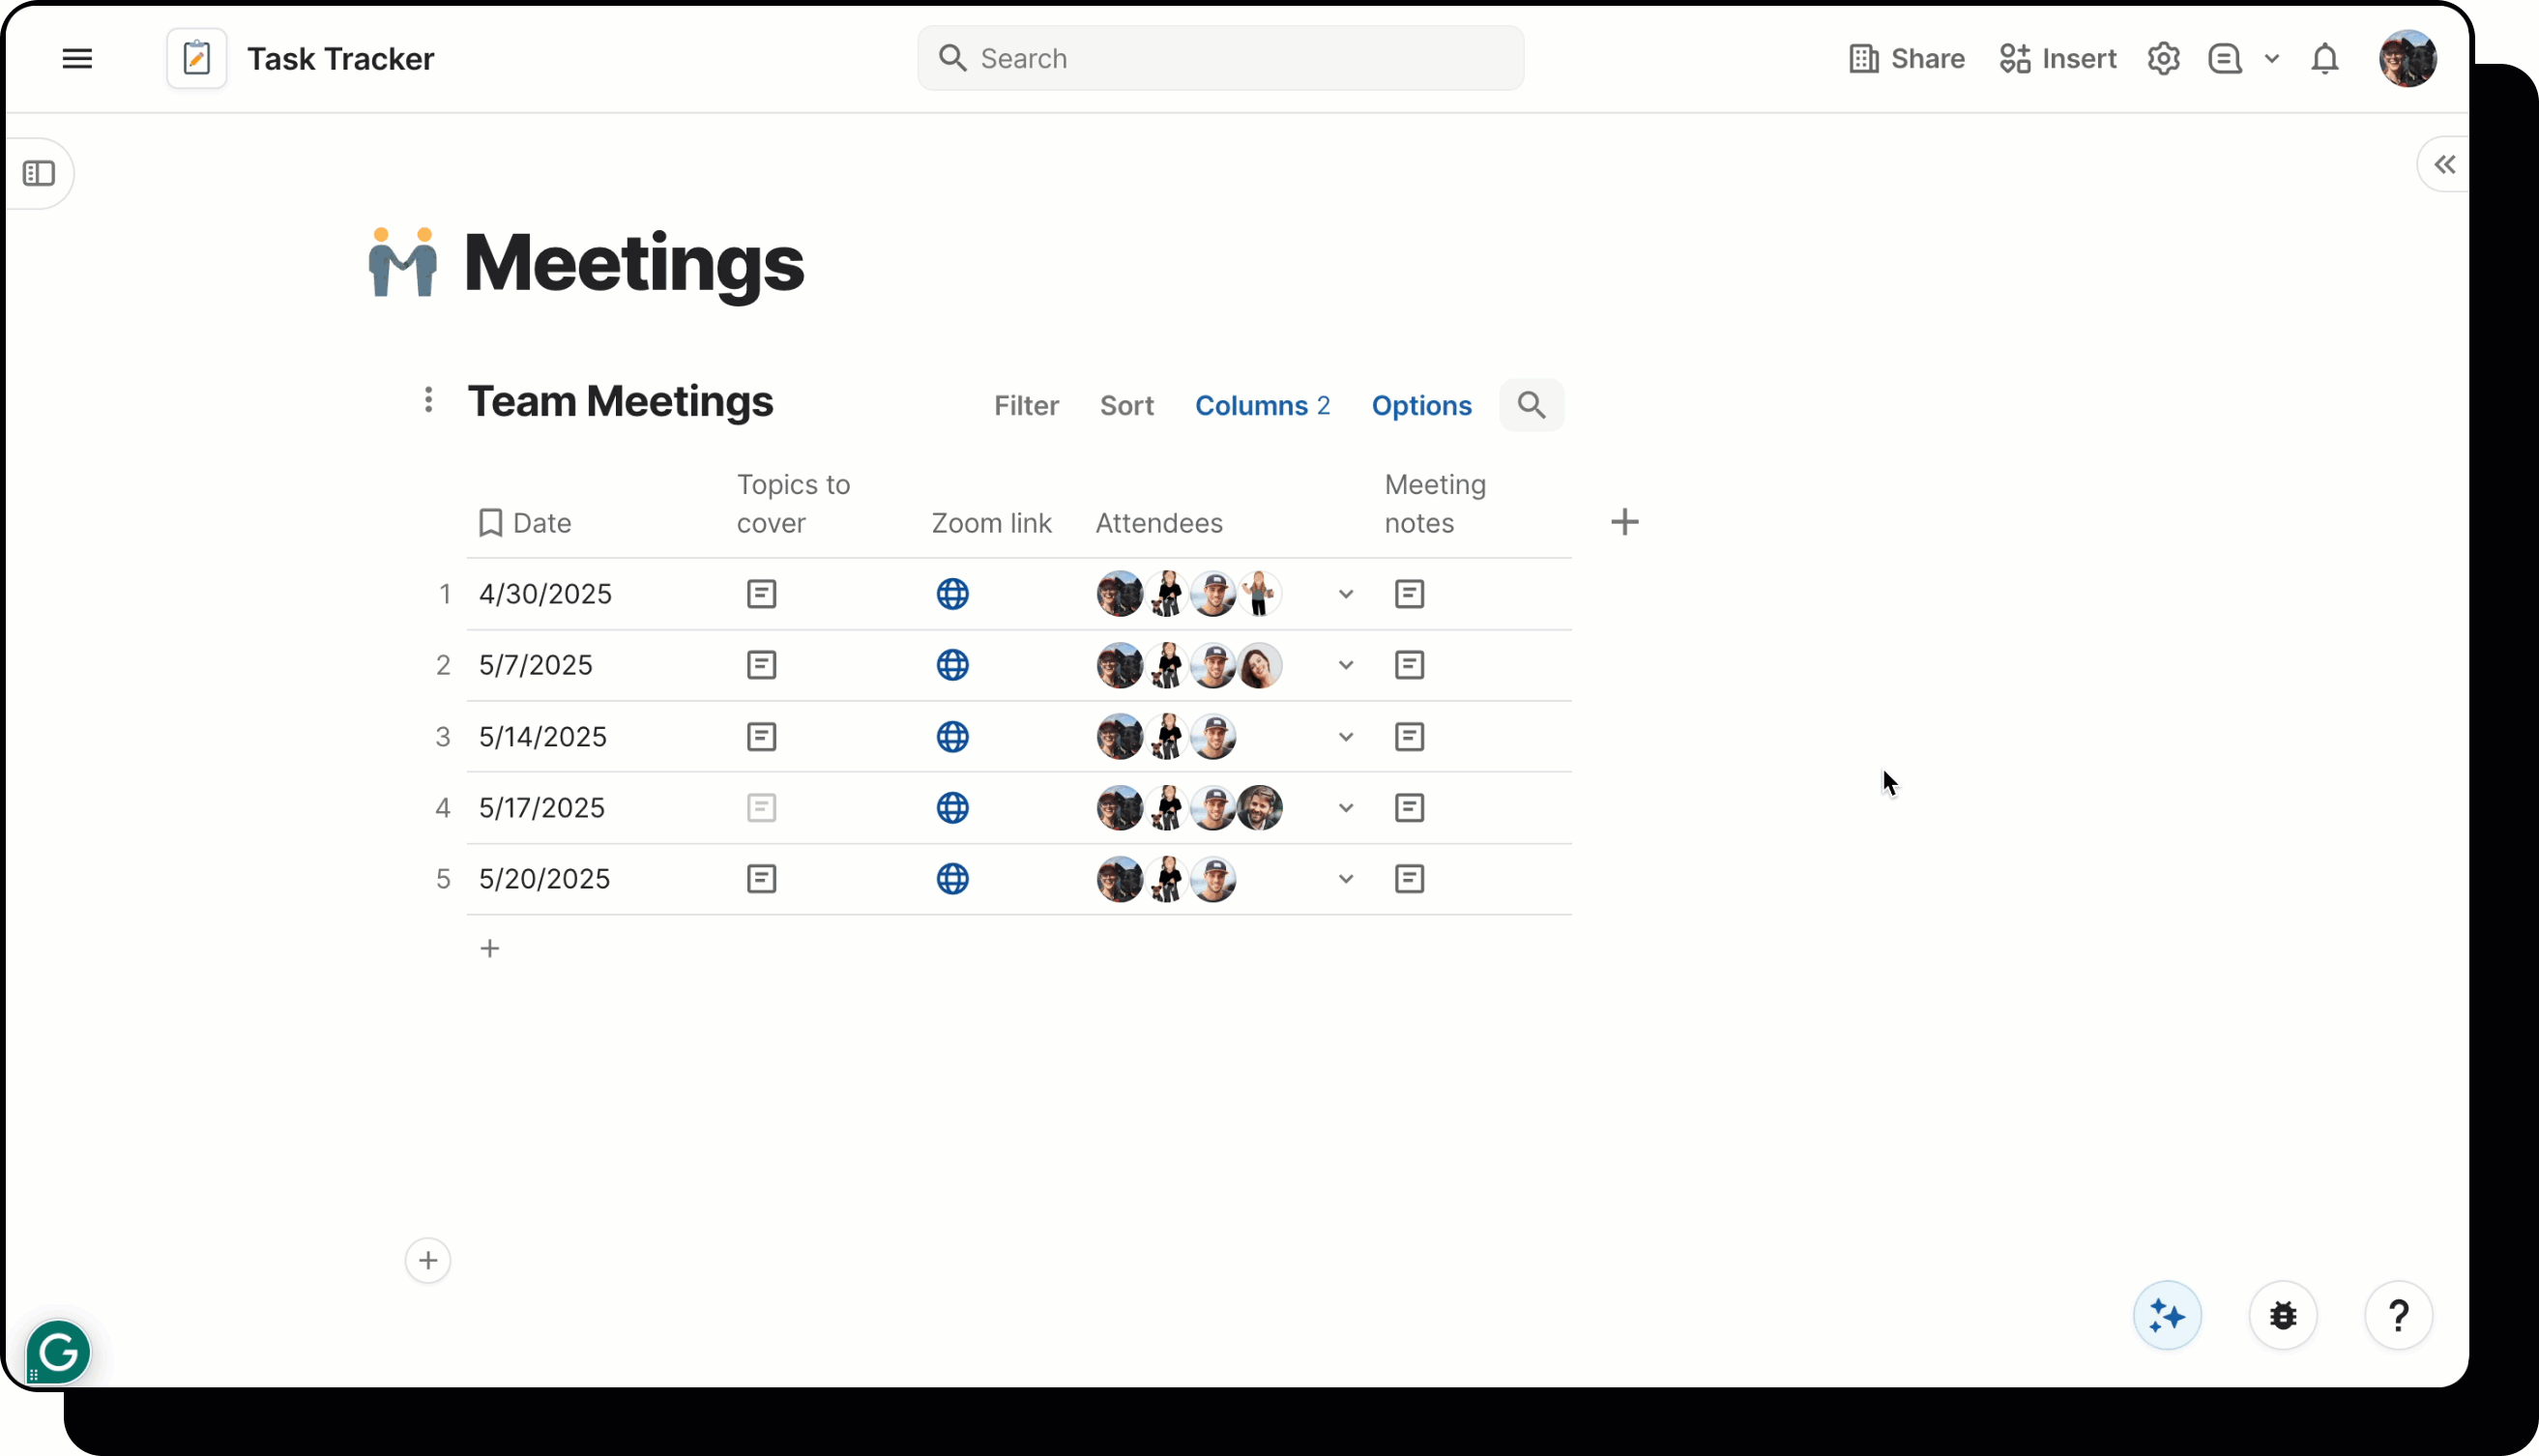Viewport: 2539px width, 1456px height.
Task: Open the Grammarly icon in the corner
Action: pyautogui.click(x=57, y=1351)
